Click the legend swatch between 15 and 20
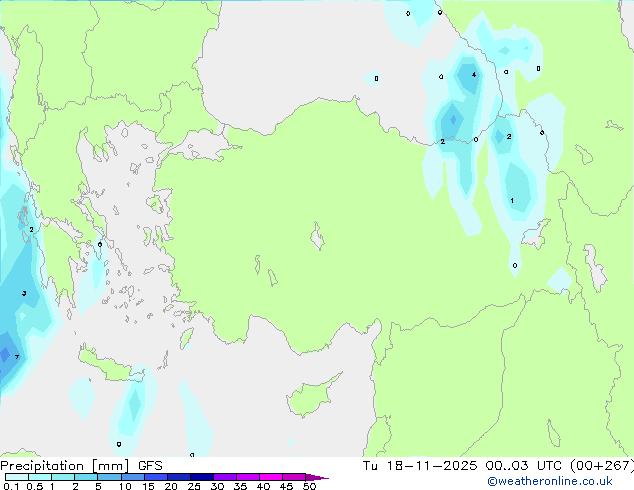Viewport: 634px width, 490px height. click(x=155, y=477)
